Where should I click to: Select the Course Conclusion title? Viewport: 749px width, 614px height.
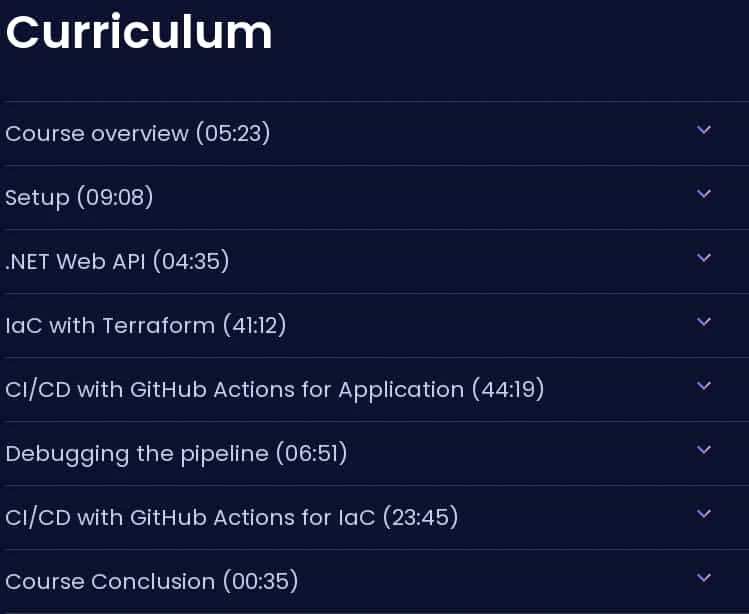[x=152, y=582]
